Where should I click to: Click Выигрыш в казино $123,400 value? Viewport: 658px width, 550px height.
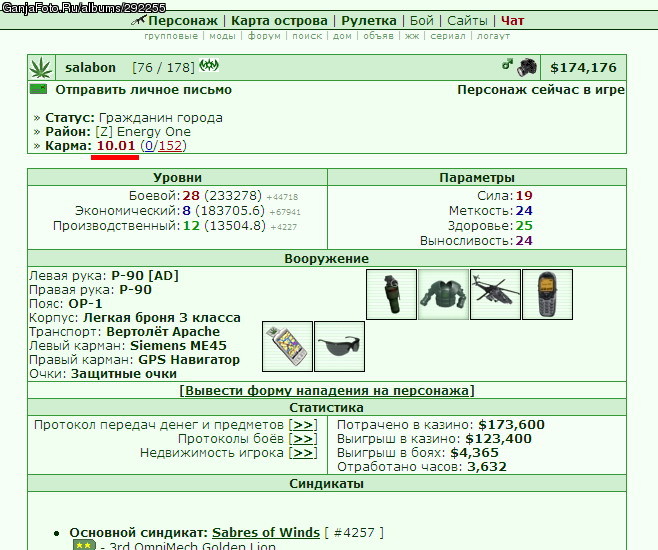[x=498, y=439]
